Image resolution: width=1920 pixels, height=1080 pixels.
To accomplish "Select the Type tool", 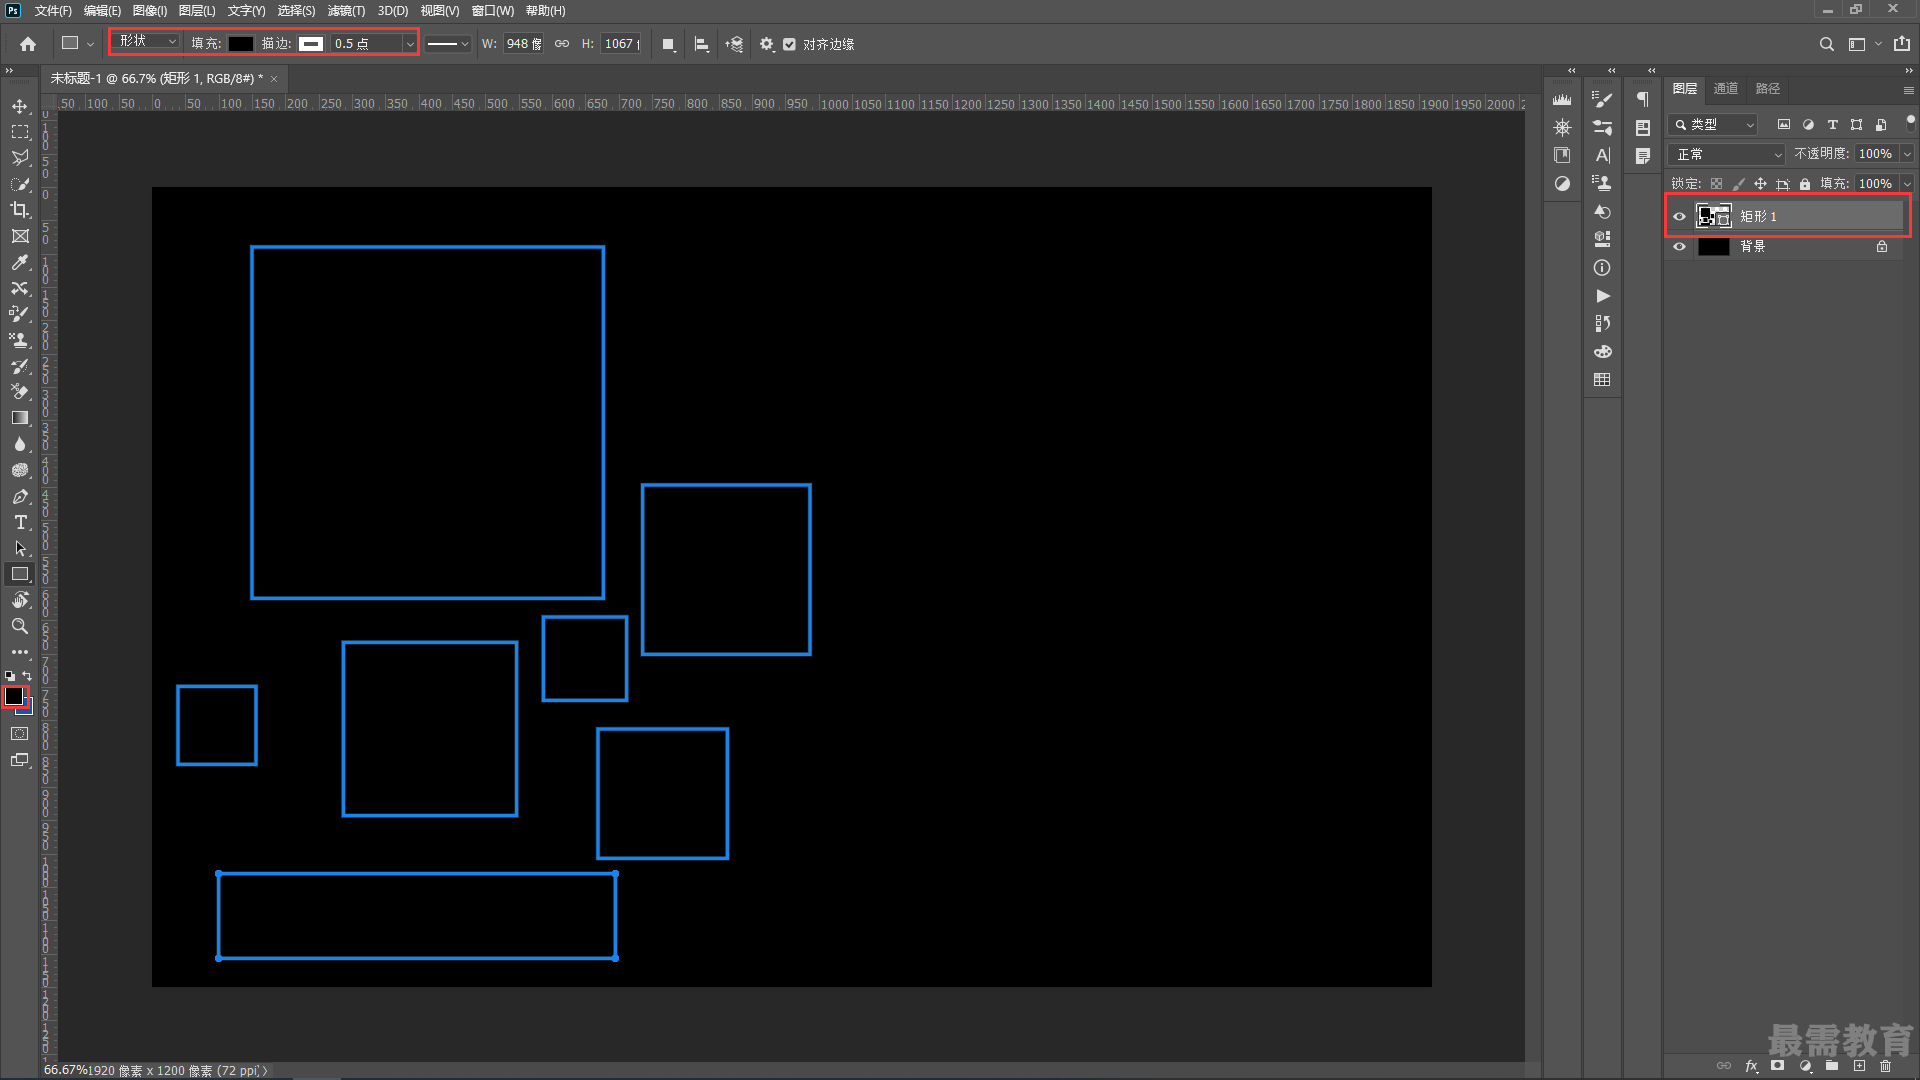I will pos(20,522).
